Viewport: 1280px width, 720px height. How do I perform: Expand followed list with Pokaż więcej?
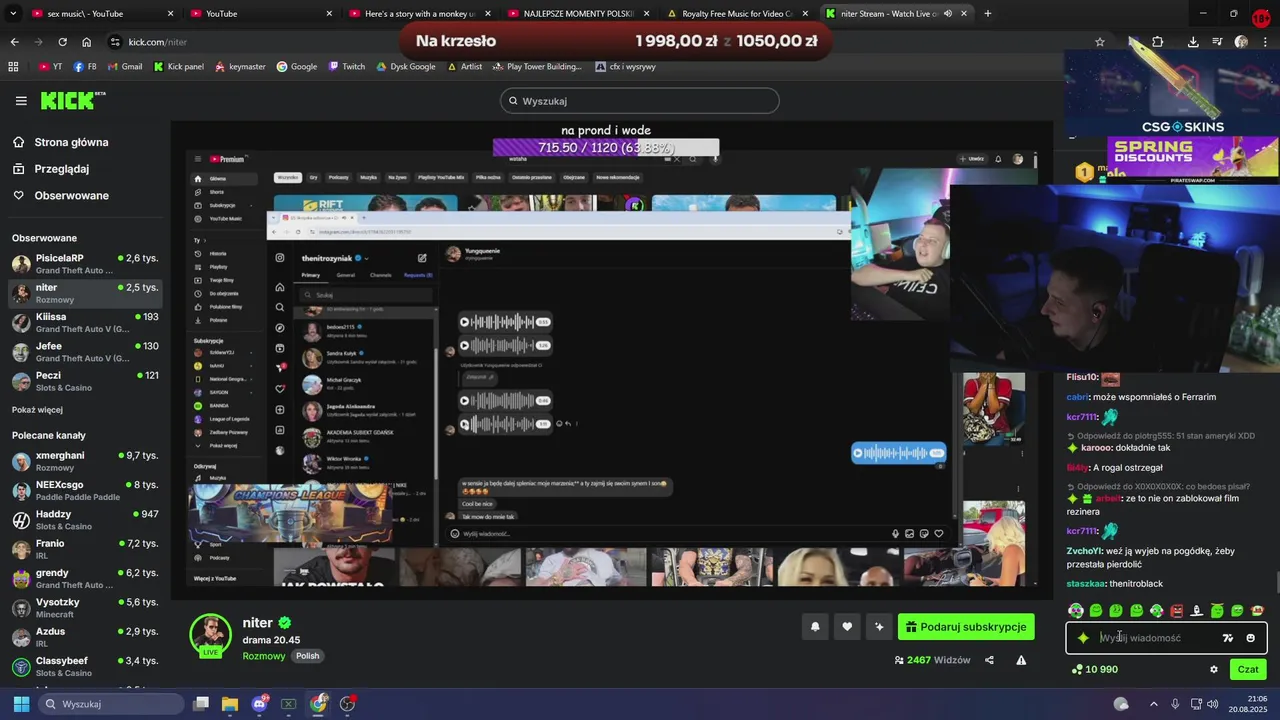[37, 410]
